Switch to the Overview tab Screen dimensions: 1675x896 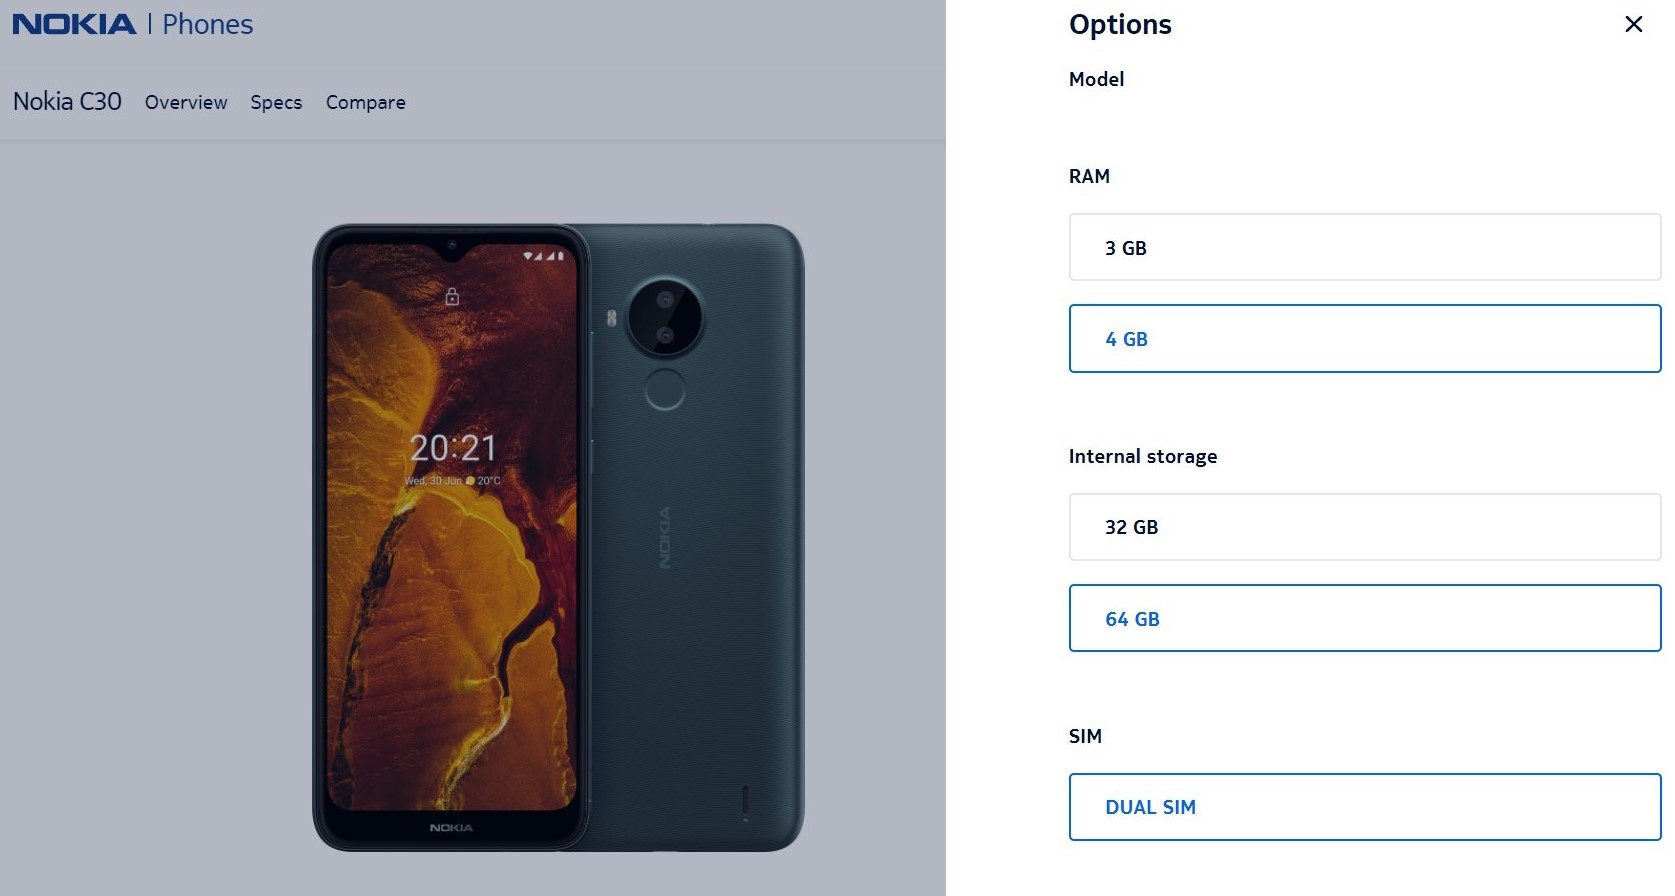click(186, 102)
